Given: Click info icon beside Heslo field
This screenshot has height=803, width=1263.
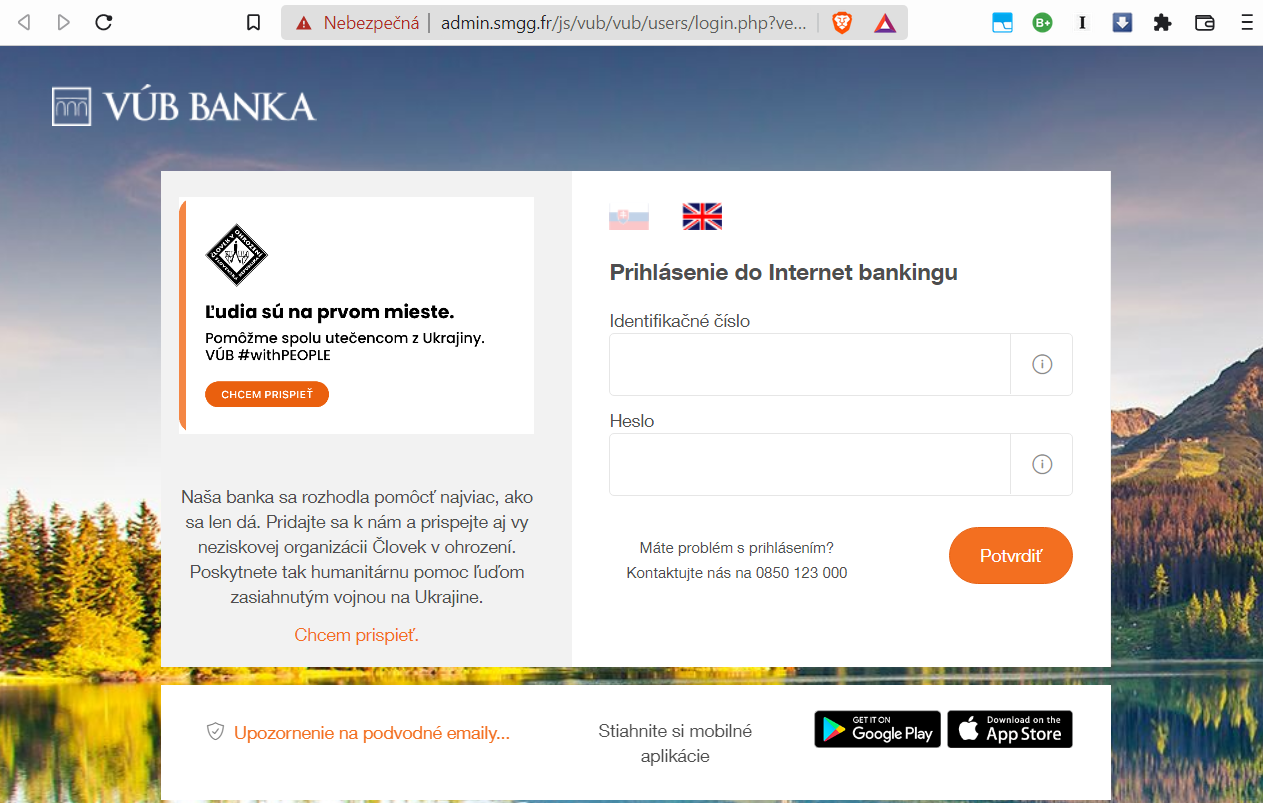Looking at the screenshot, I should point(1042,464).
